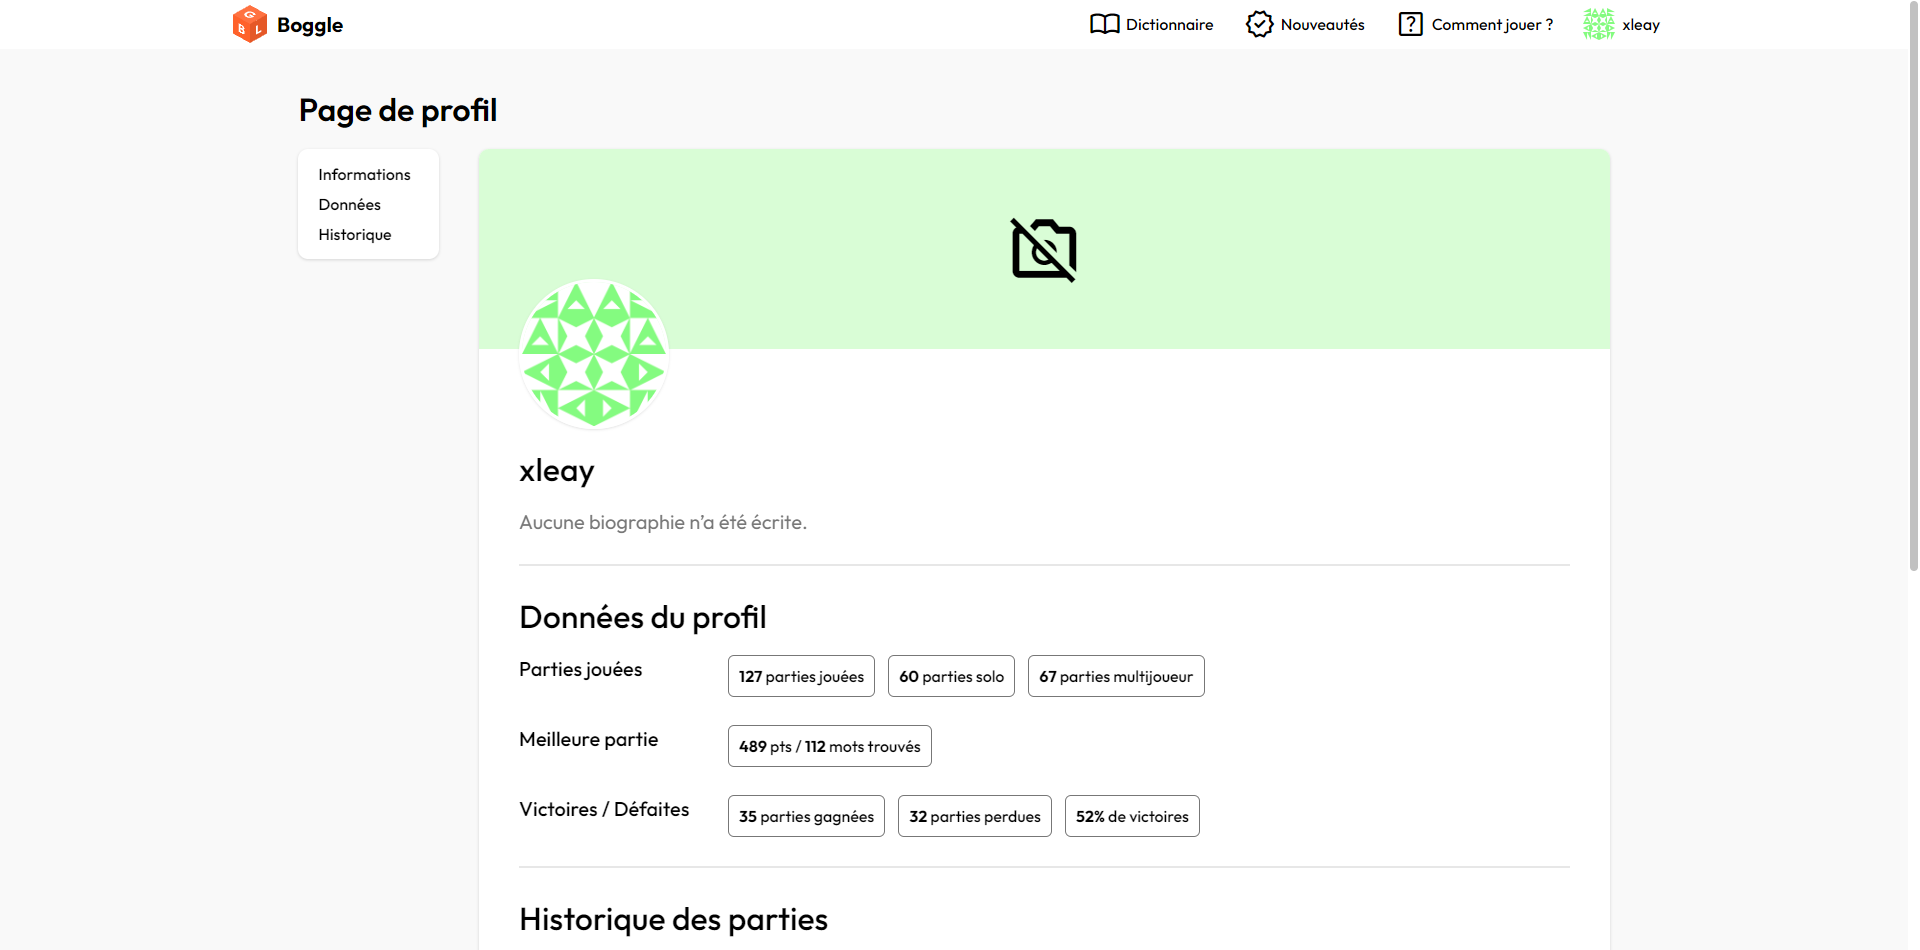Click the 127 parties jouées badge

point(801,677)
